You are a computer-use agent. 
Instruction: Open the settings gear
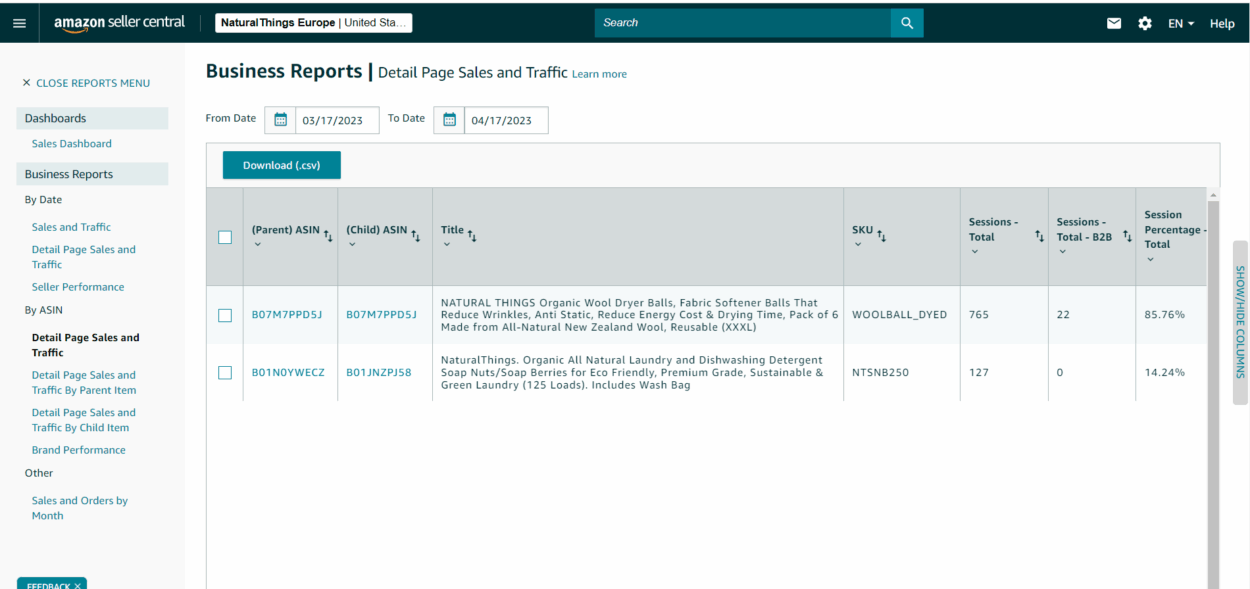coord(1145,22)
